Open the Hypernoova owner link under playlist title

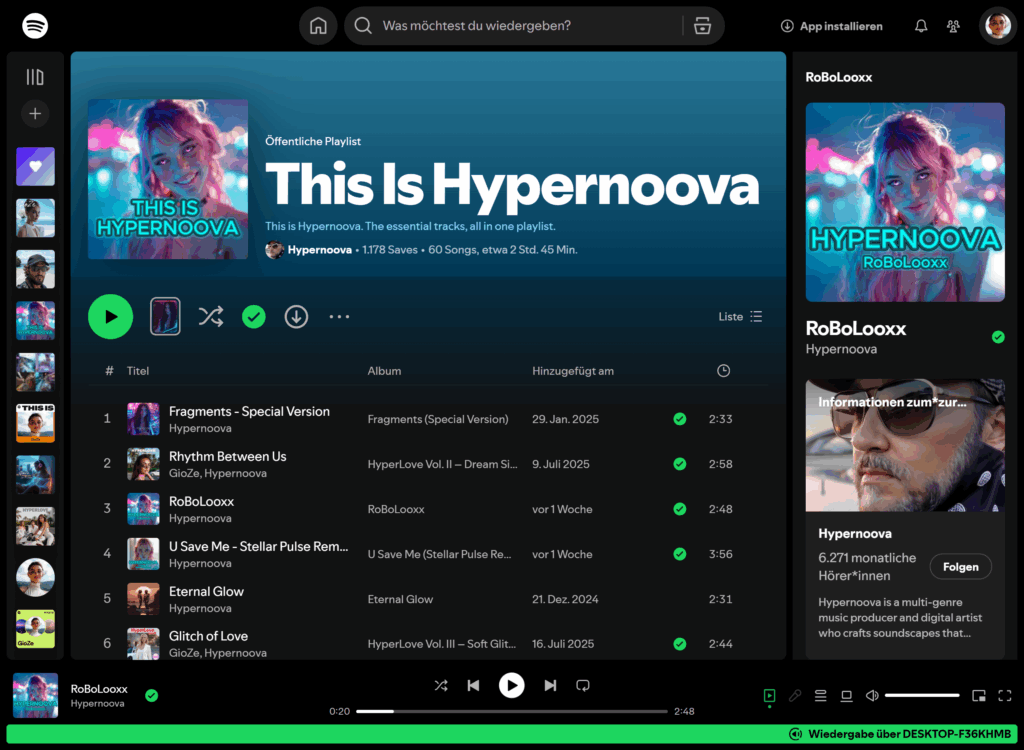click(319, 250)
